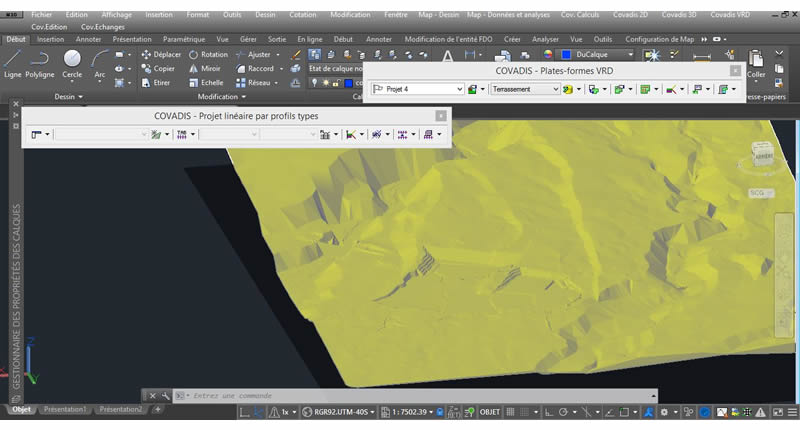
Task: Add a new layout with plus tab
Action: point(158,410)
